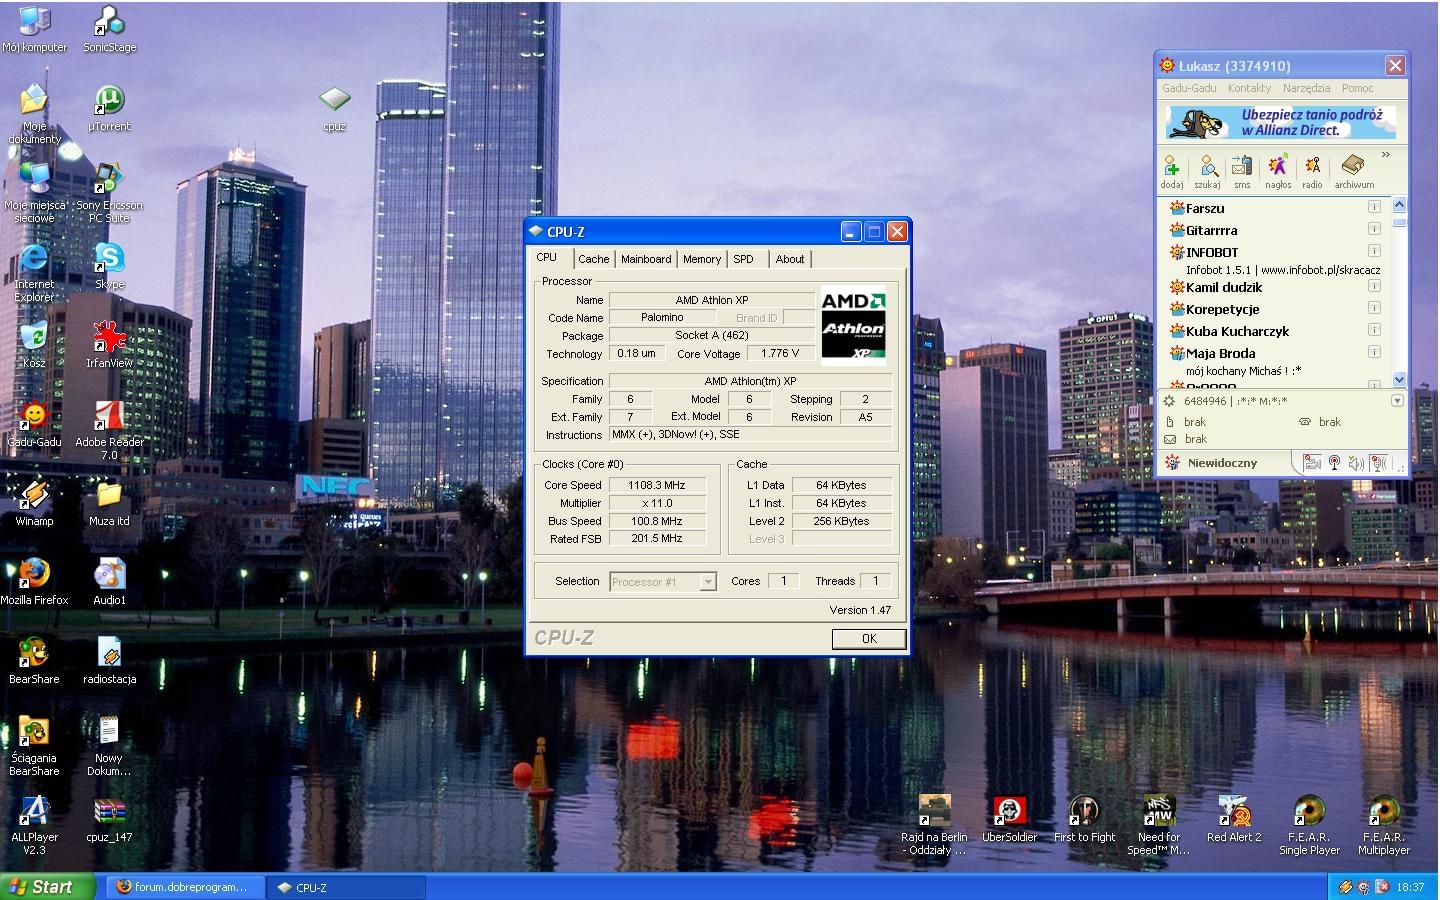Open the Skype desktop icon
This screenshot has height=900, width=1440.
tap(109, 266)
